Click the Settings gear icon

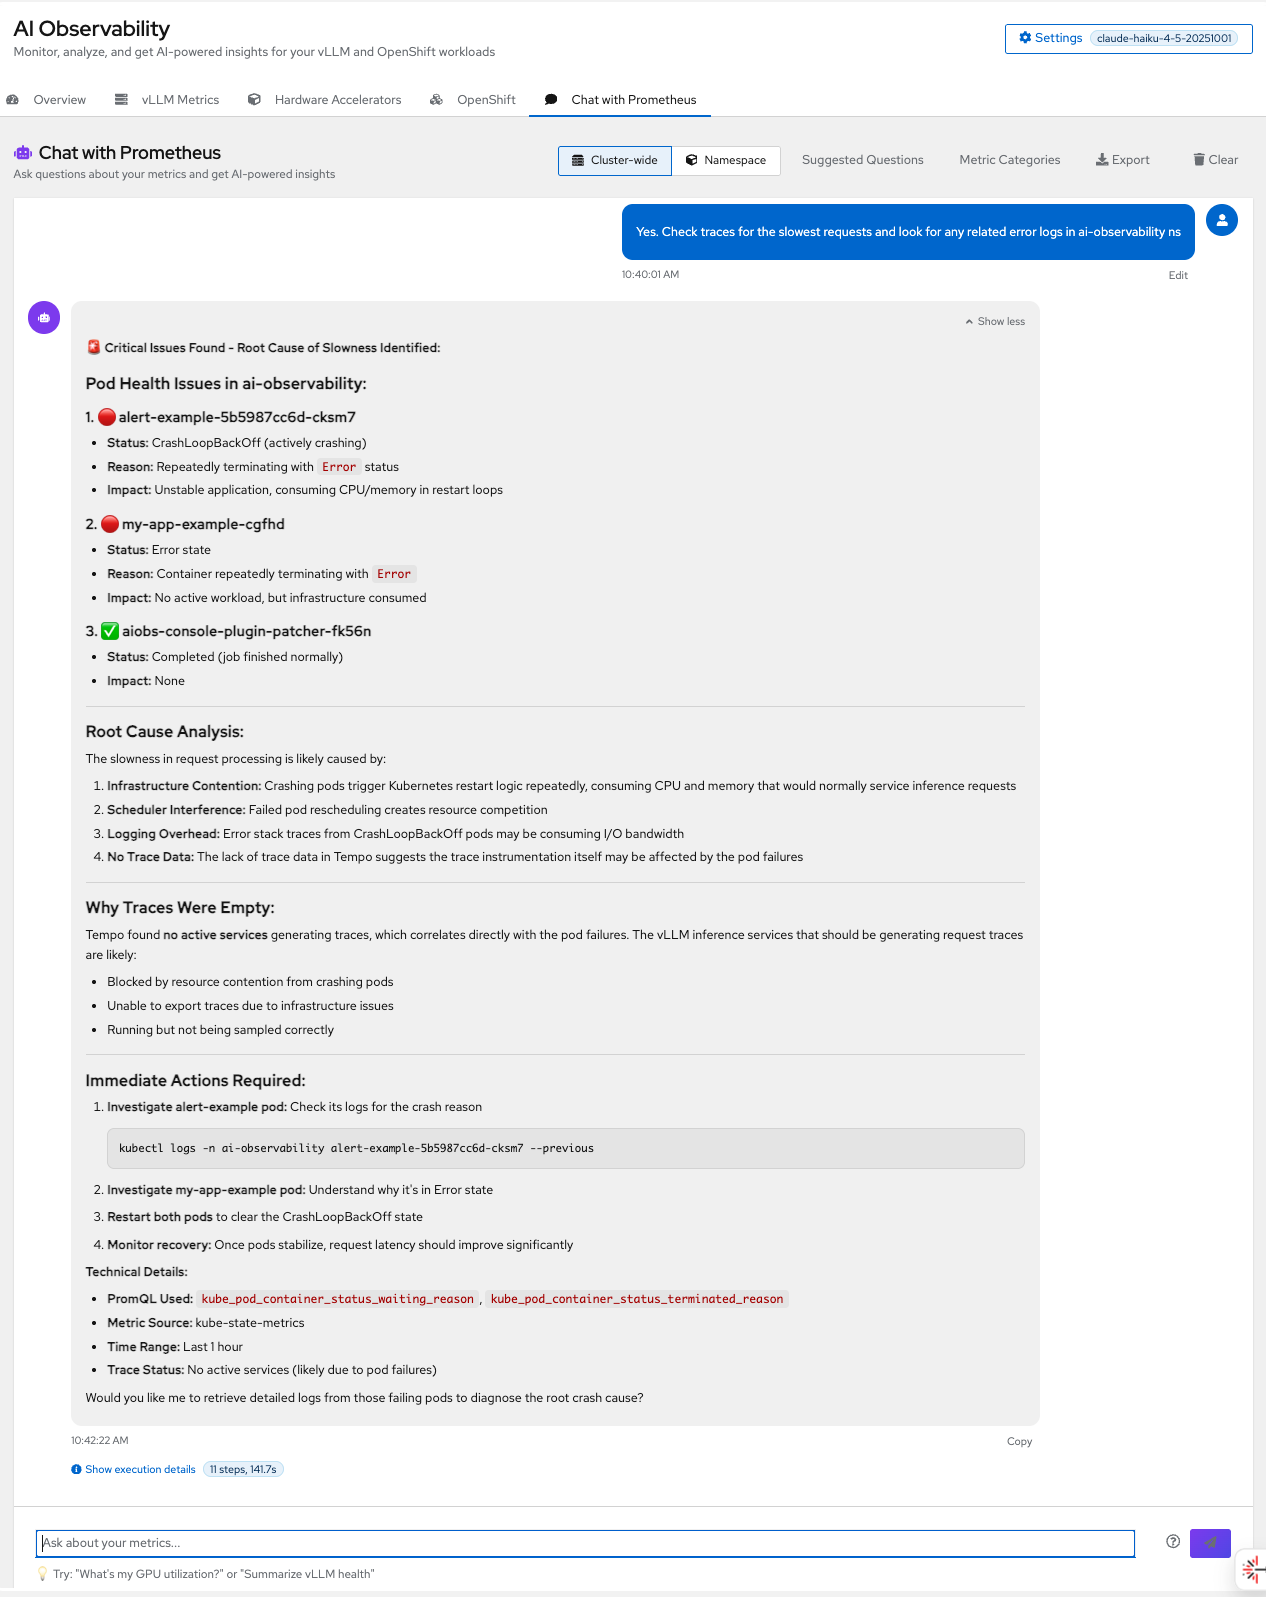click(x=1024, y=37)
